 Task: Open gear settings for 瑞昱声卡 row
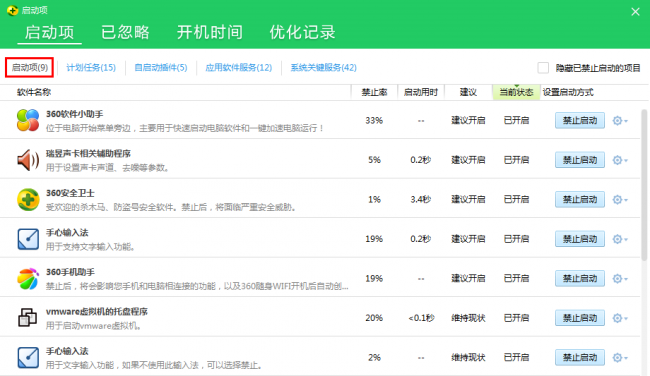(x=620, y=160)
